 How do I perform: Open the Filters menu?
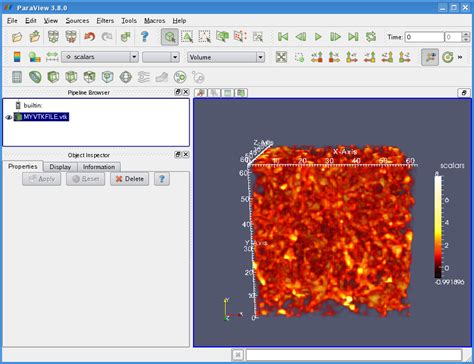pyautogui.click(x=105, y=21)
